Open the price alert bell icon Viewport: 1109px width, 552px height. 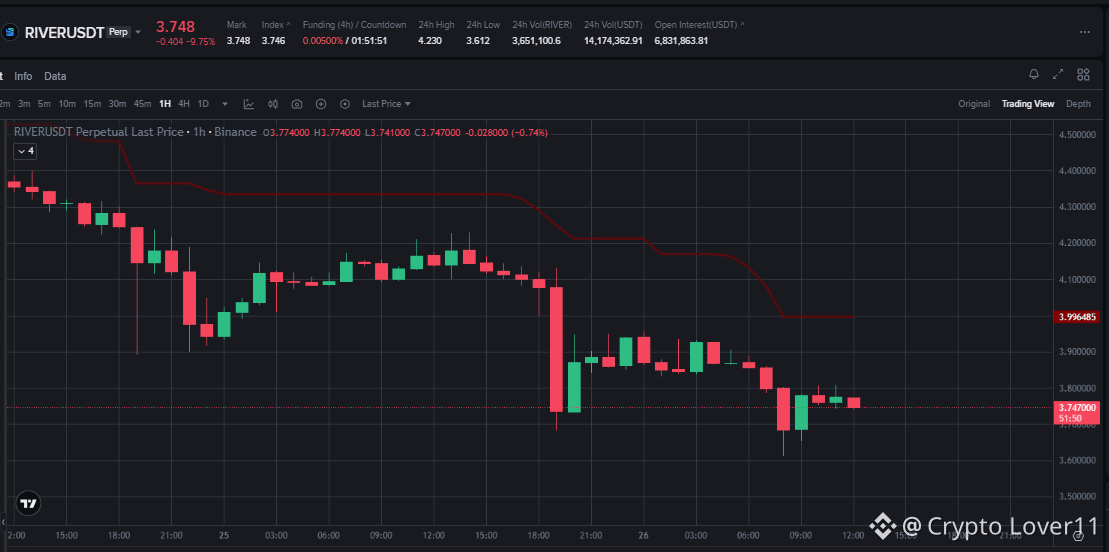point(1034,74)
